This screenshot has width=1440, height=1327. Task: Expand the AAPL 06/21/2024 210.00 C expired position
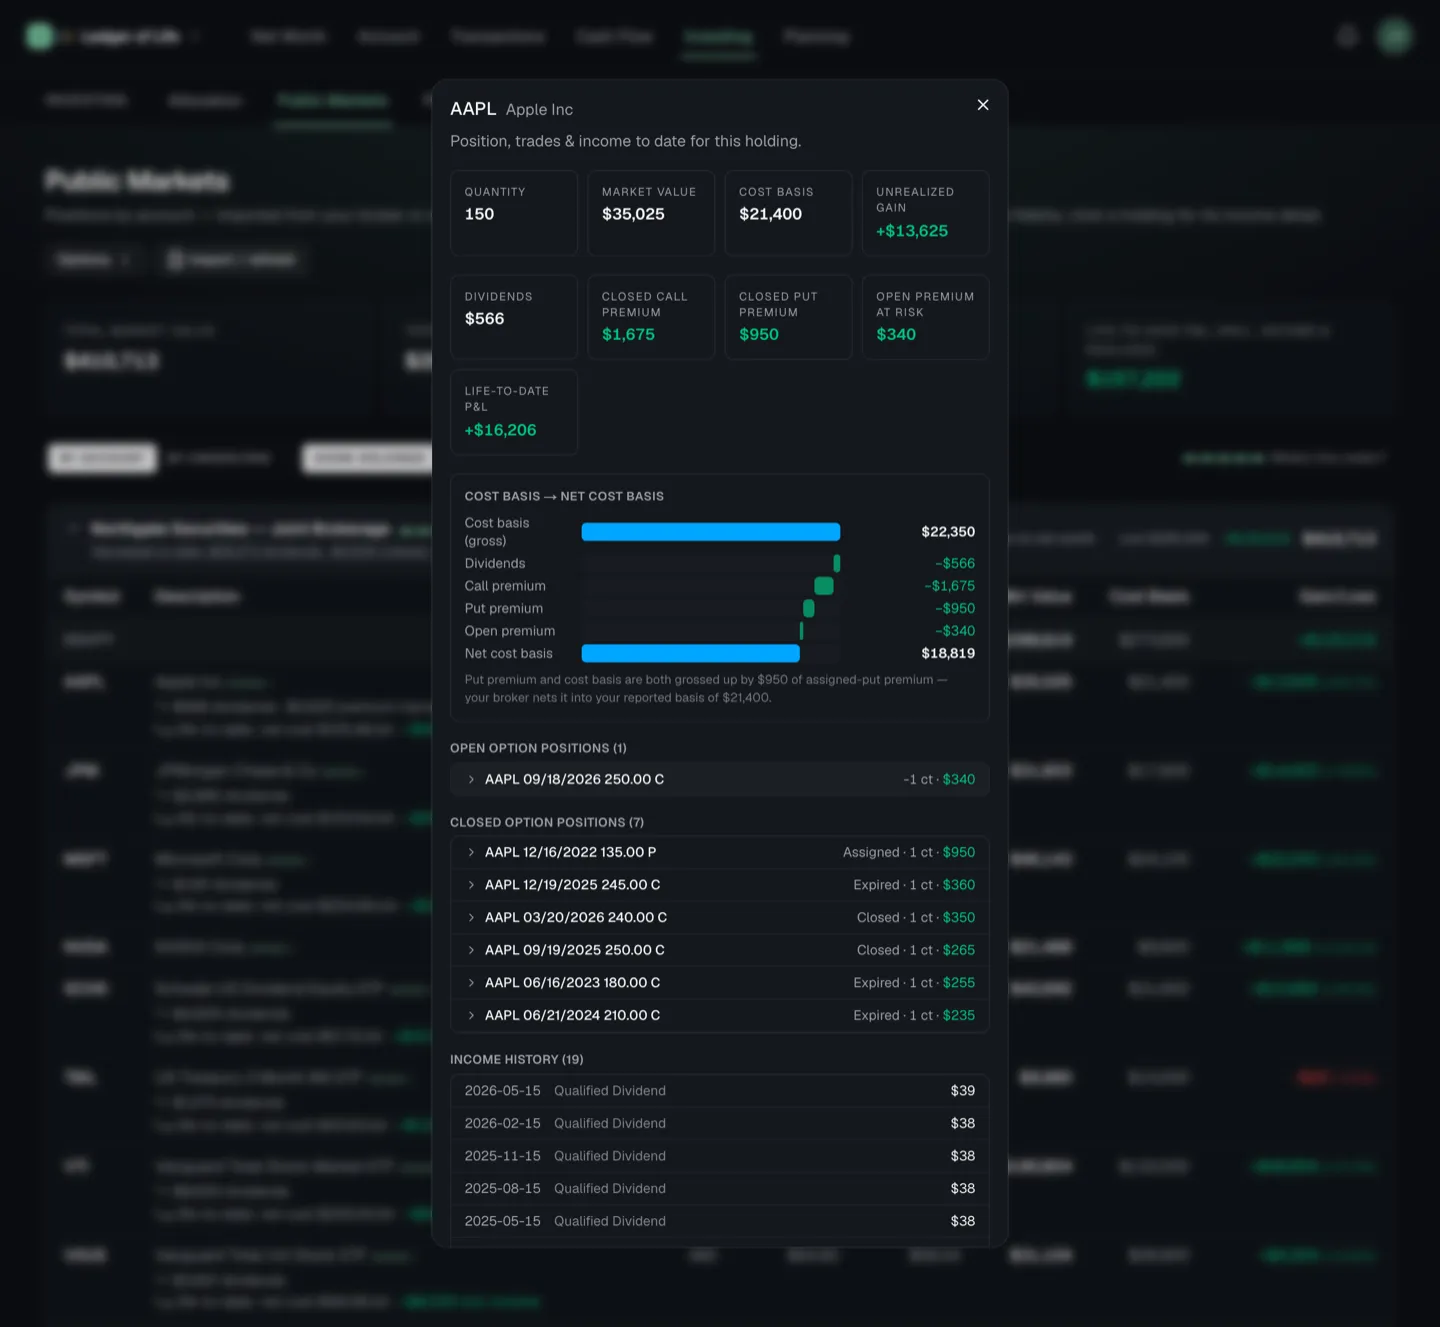tap(720, 1015)
